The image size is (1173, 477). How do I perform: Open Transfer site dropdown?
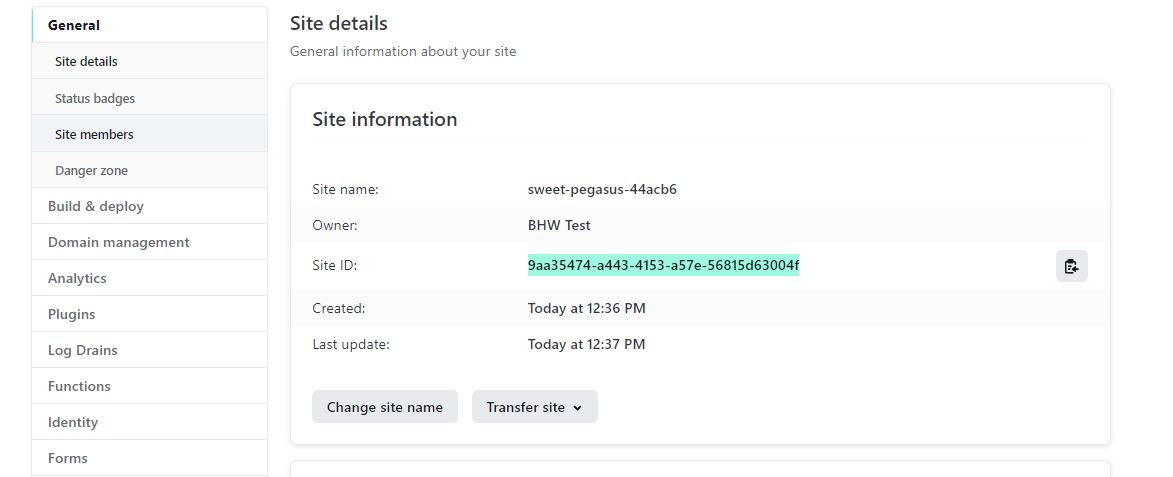(x=534, y=407)
